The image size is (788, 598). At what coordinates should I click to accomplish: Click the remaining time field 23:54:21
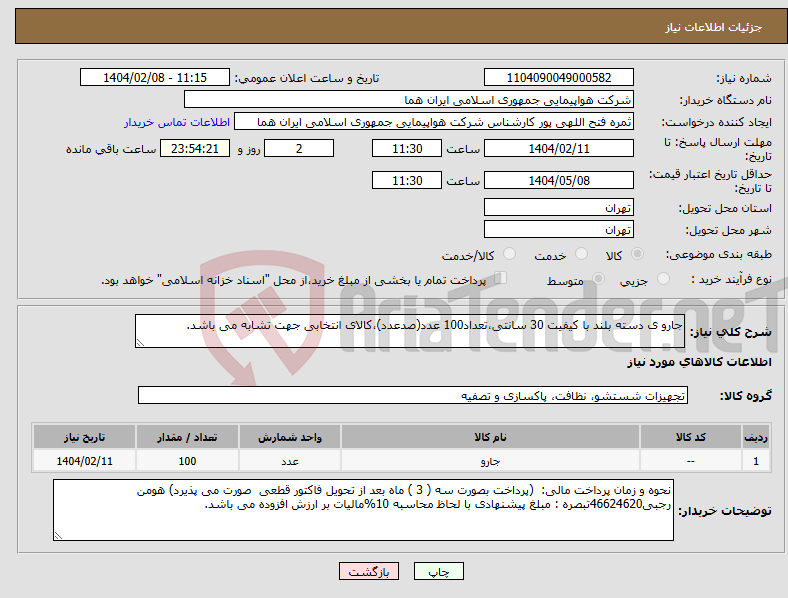[x=195, y=149]
